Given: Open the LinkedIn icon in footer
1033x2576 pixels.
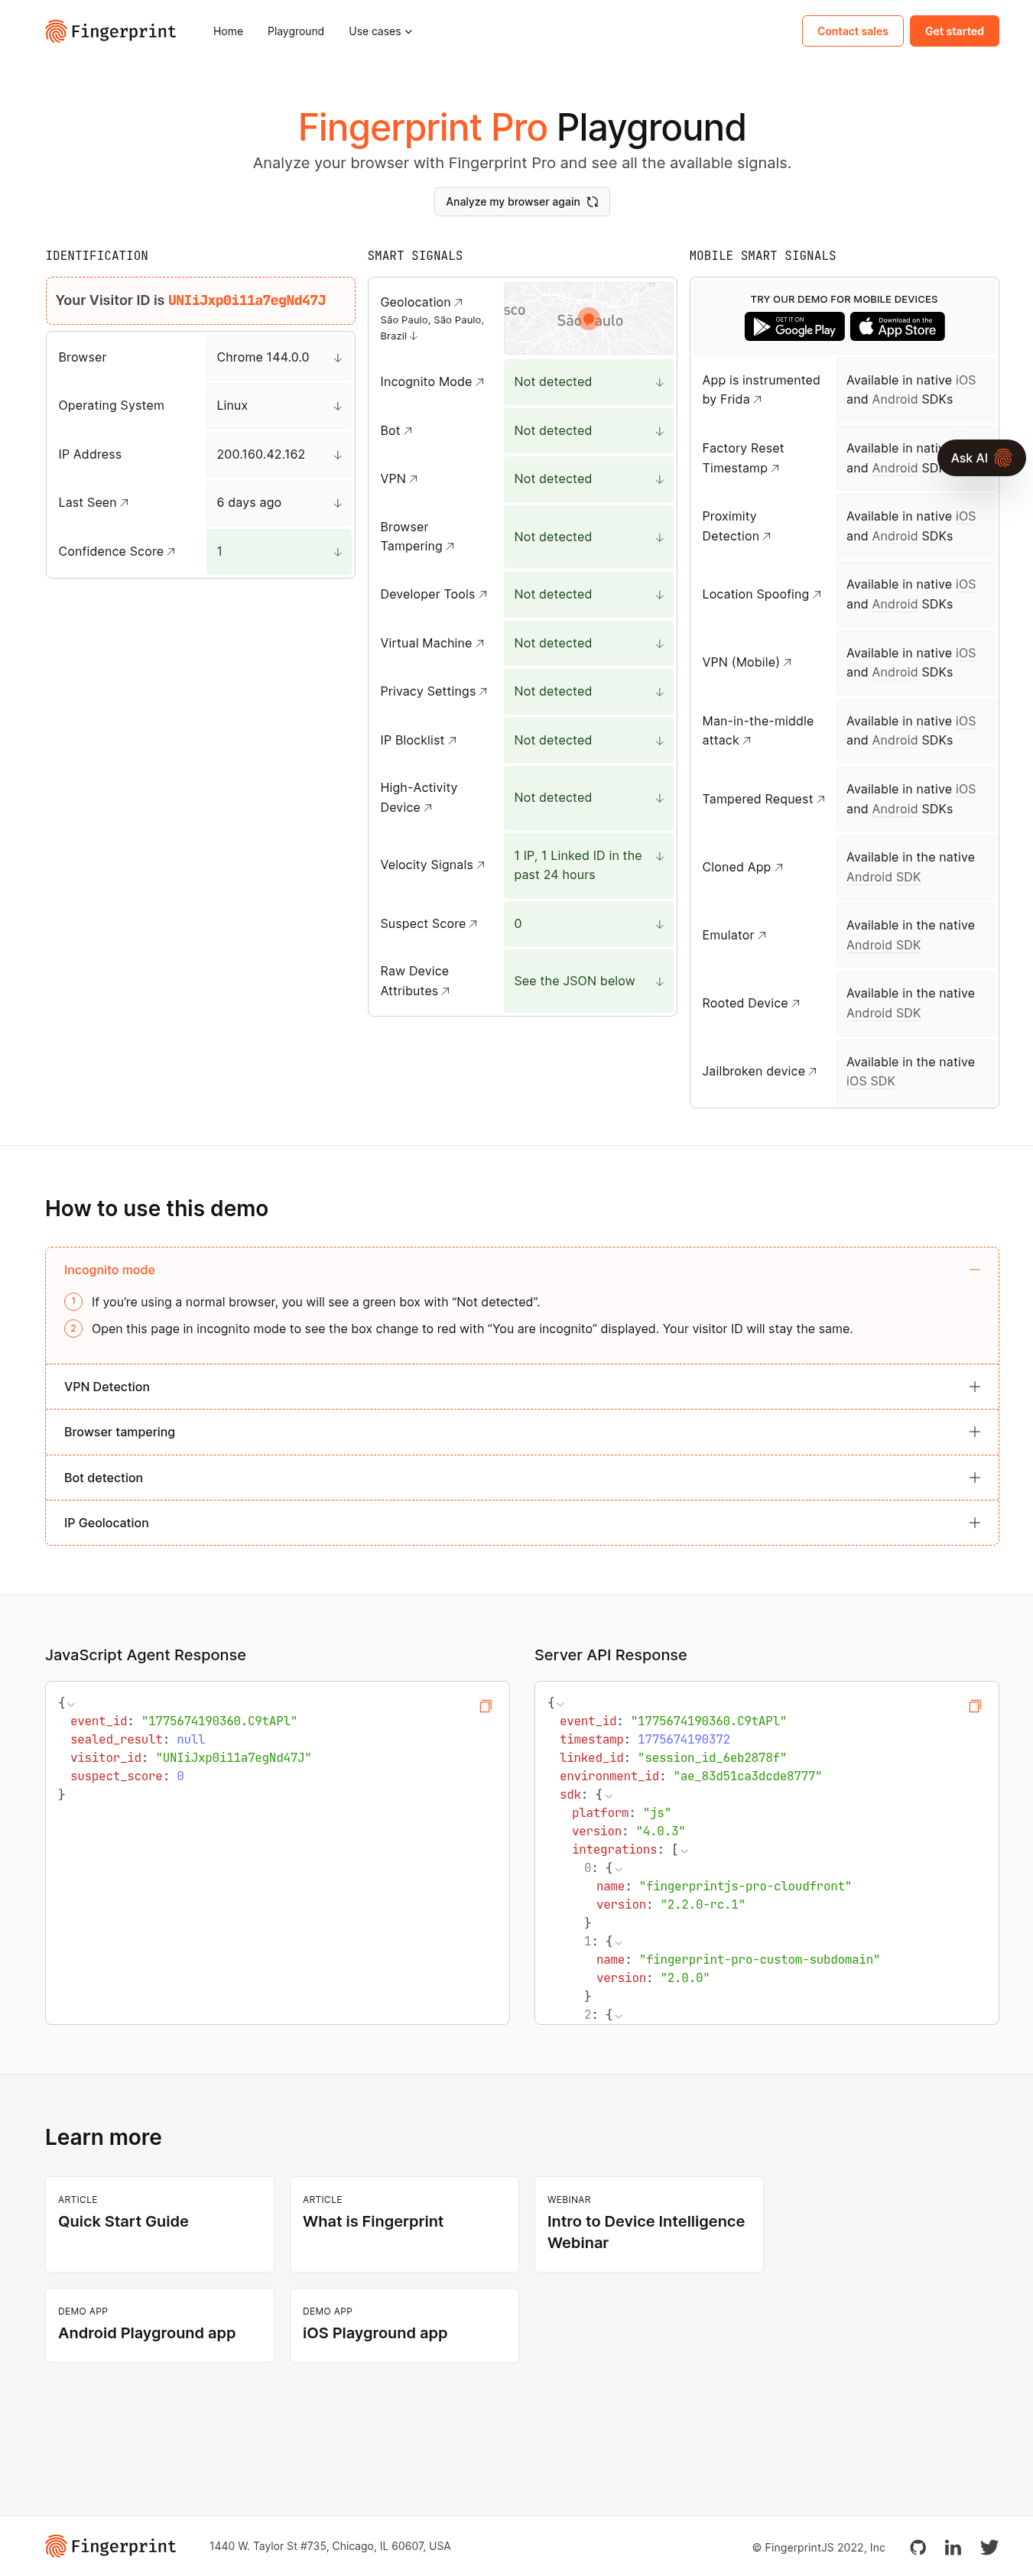Looking at the screenshot, I should (952, 2547).
